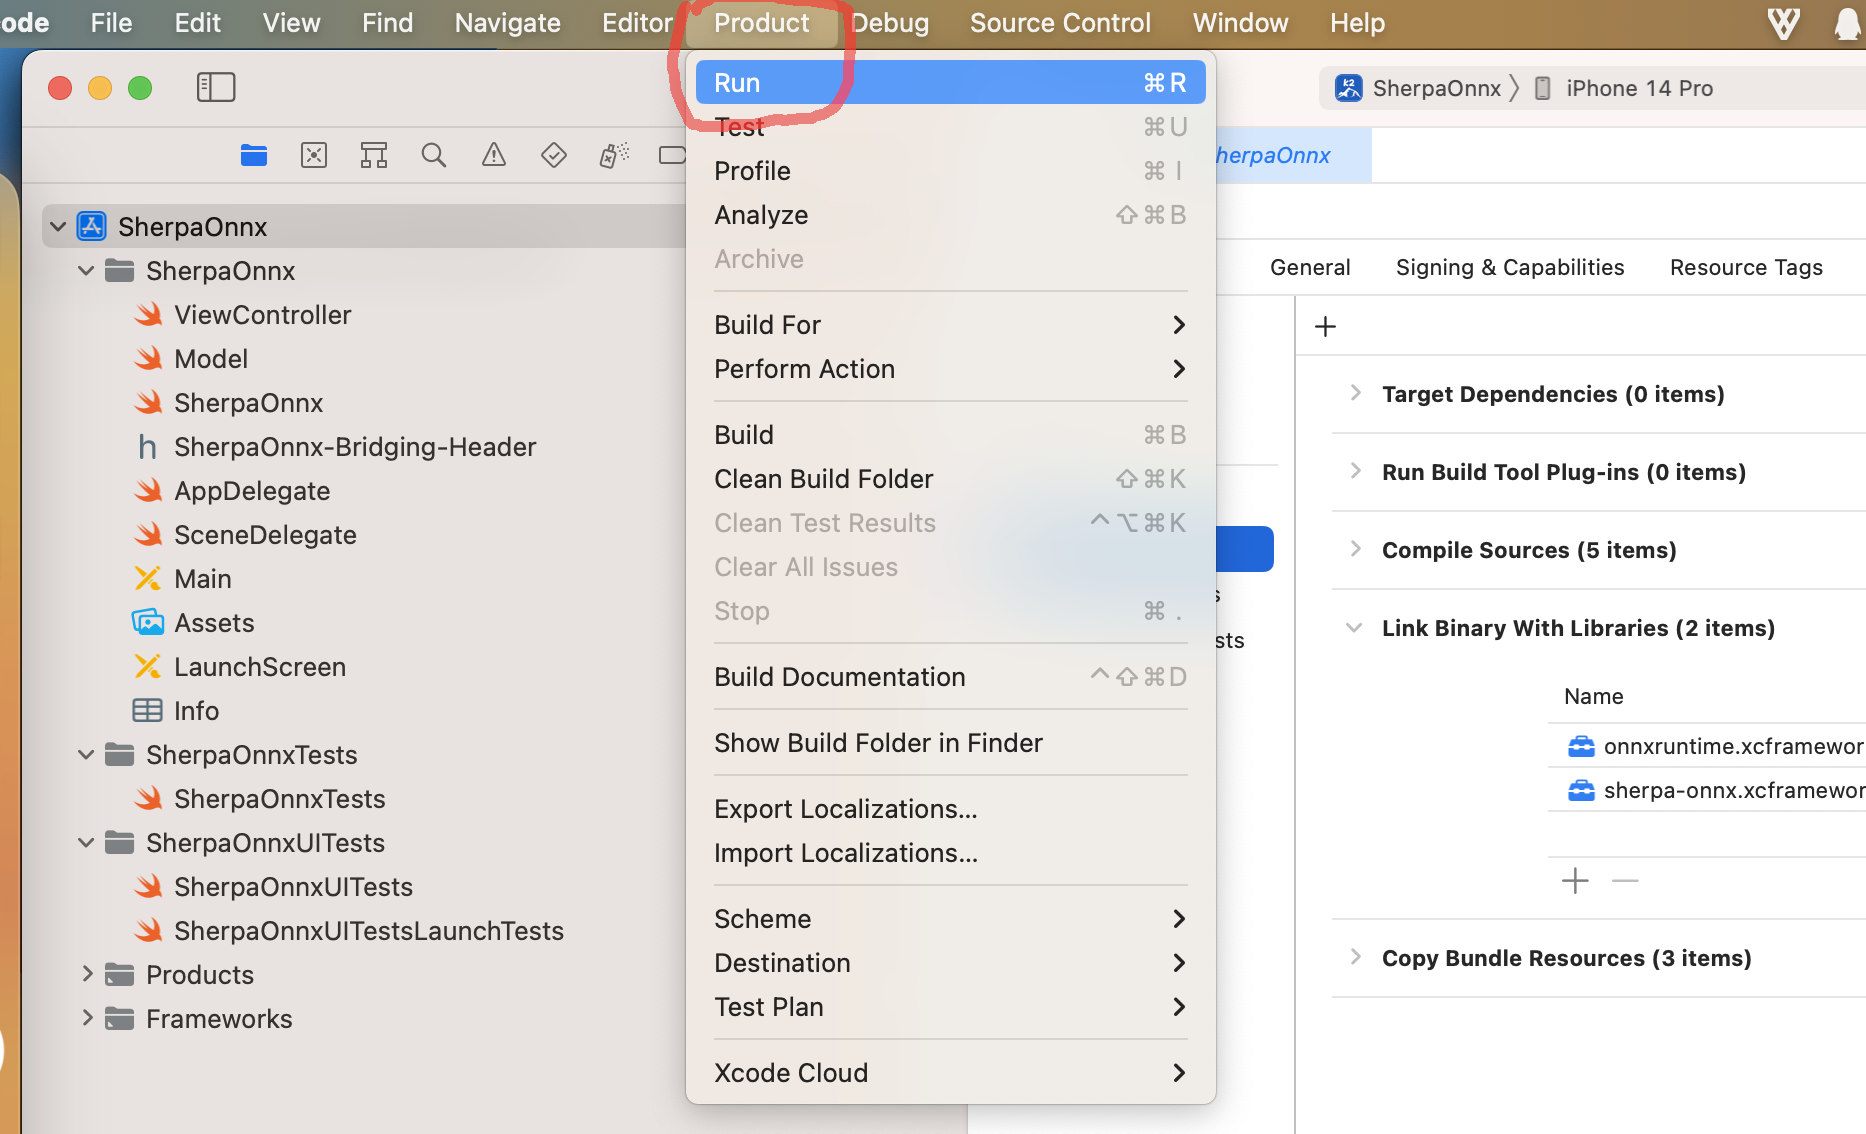Image resolution: width=1866 pixels, height=1134 pixels.
Task: Collapse the SherpaOnnx group folder
Action: [x=86, y=271]
